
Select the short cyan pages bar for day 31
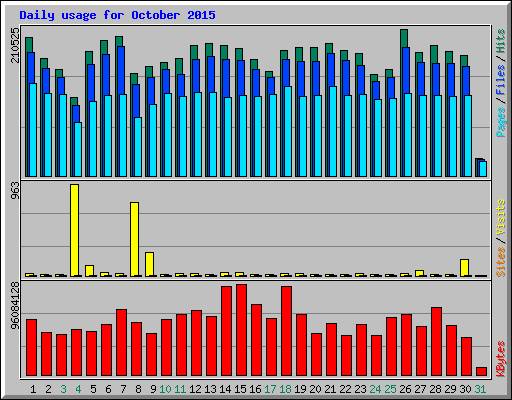pyautogui.click(x=483, y=169)
